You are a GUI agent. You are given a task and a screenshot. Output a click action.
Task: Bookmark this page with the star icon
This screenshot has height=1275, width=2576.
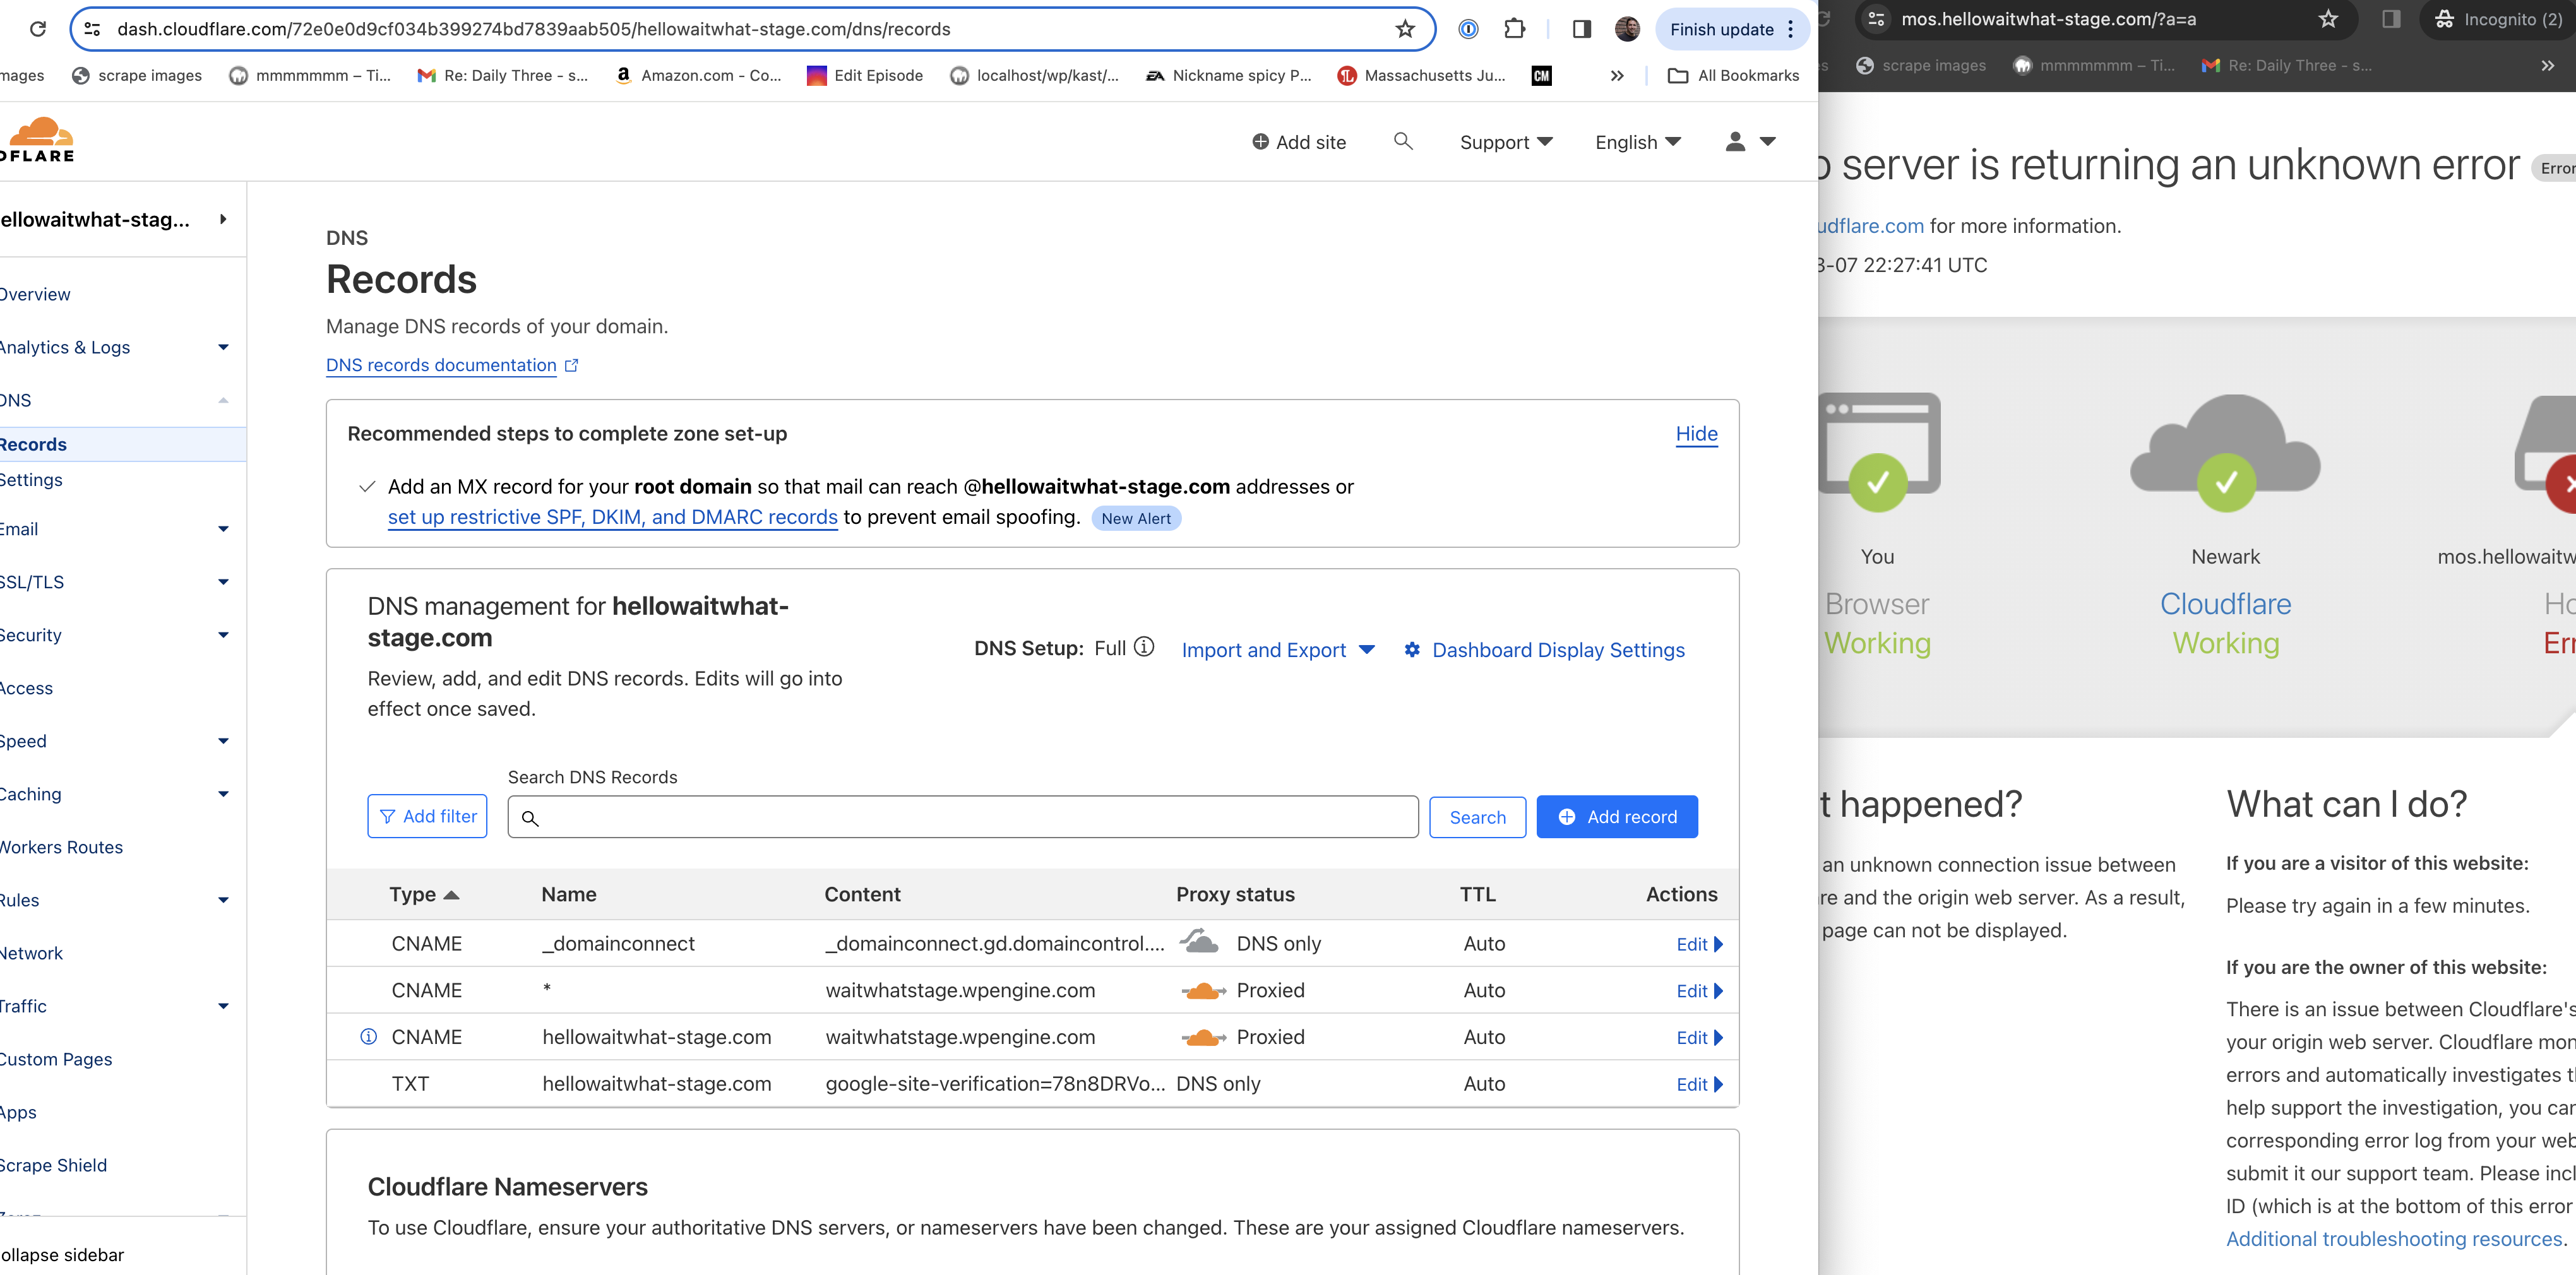[x=1405, y=29]
